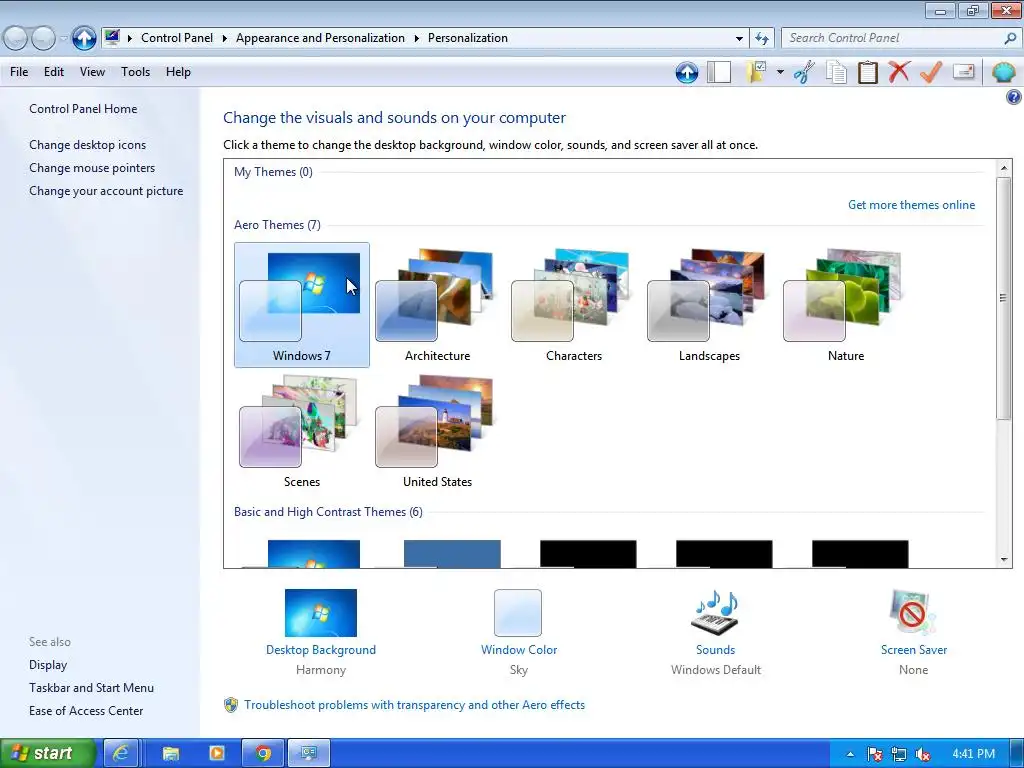Select the Architecture theme
Image resolution: width=1024 pixels, height=768 pixels.
click(x=438, y=305)
